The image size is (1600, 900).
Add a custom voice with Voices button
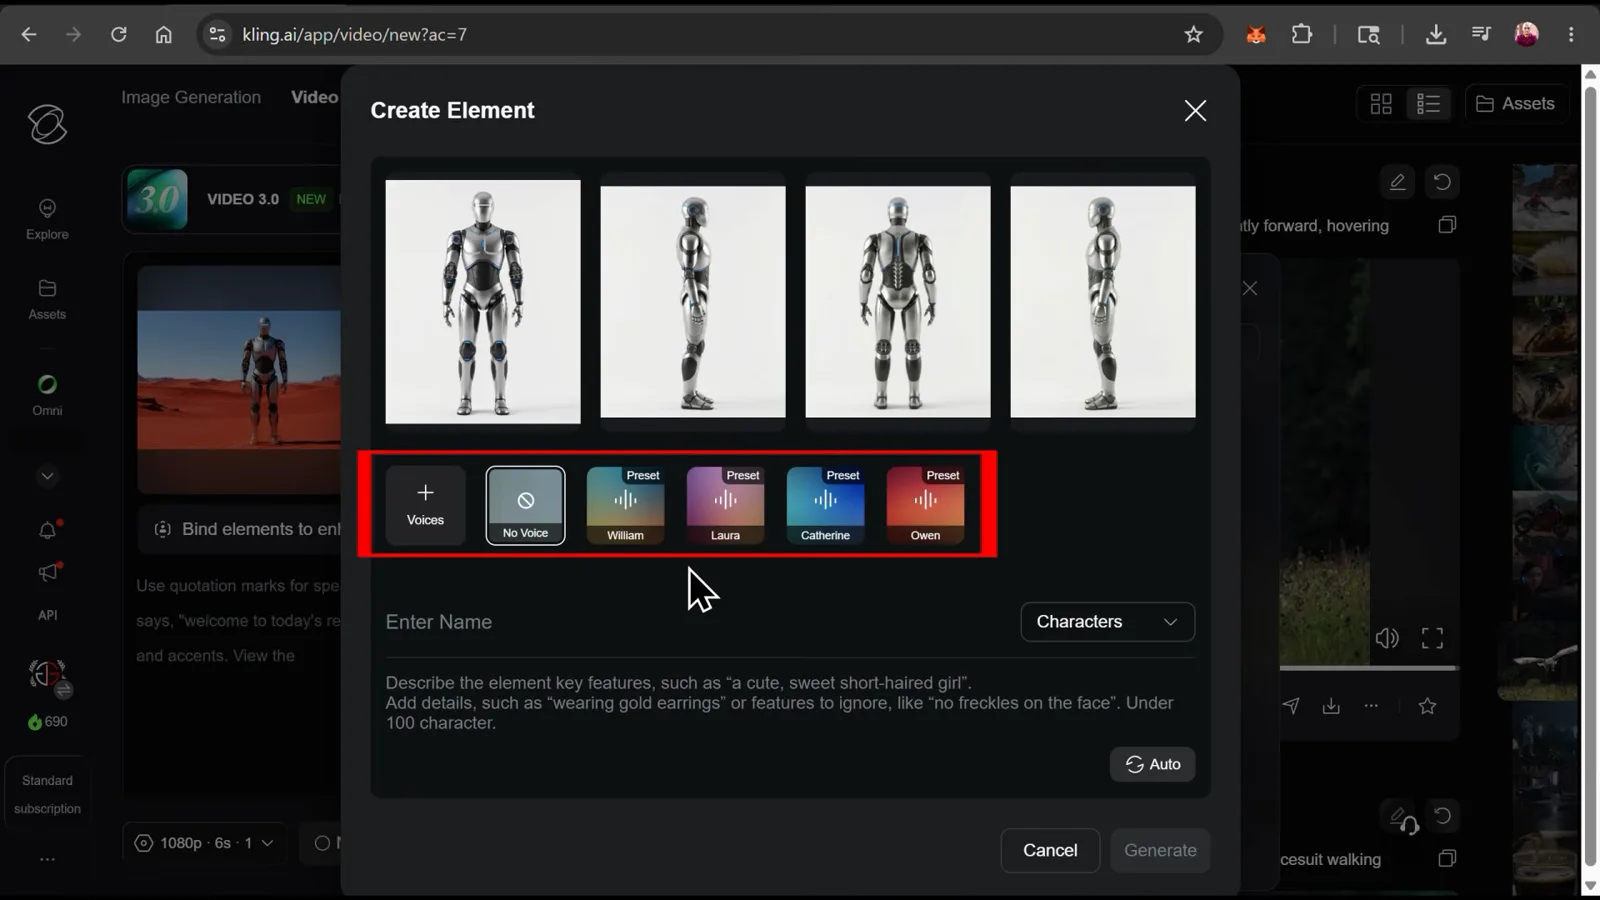click(x=425, y=505)
